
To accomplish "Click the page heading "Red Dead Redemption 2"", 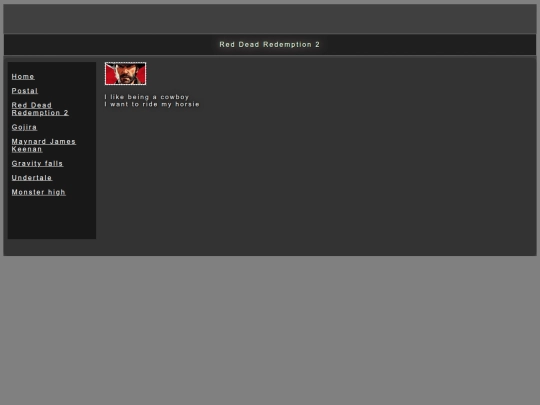I will pos(270,44).
